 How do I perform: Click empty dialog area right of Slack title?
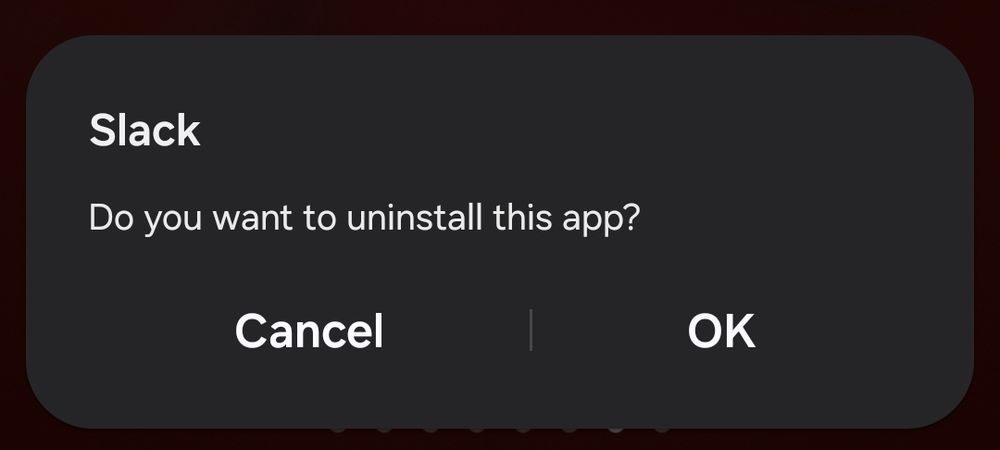[x=574, y=131]
